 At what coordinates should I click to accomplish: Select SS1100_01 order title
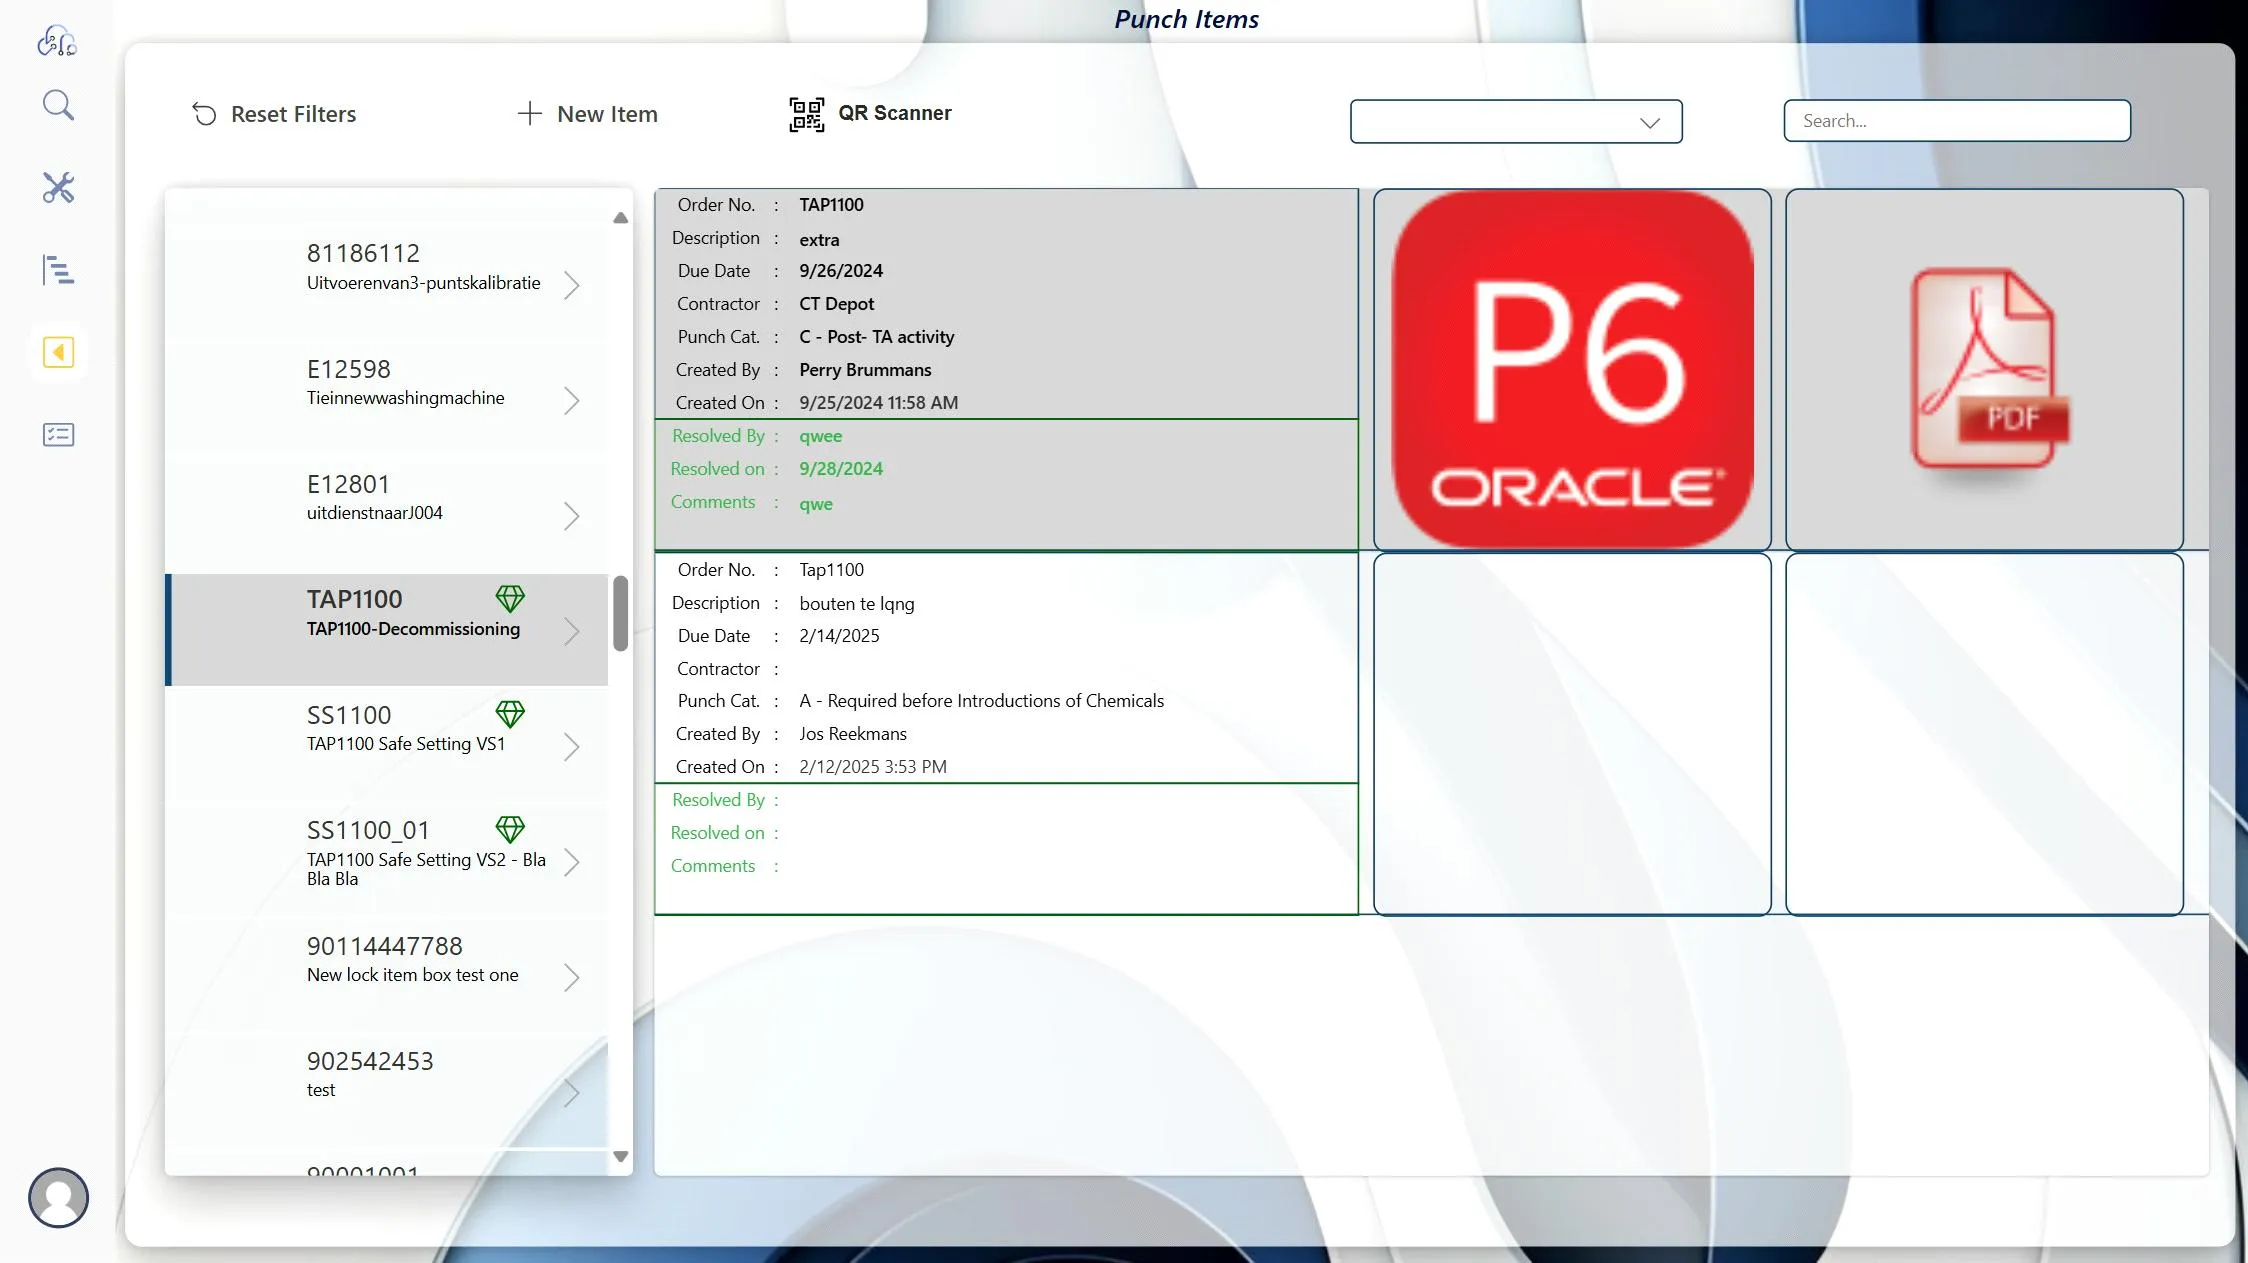[368, 830]
